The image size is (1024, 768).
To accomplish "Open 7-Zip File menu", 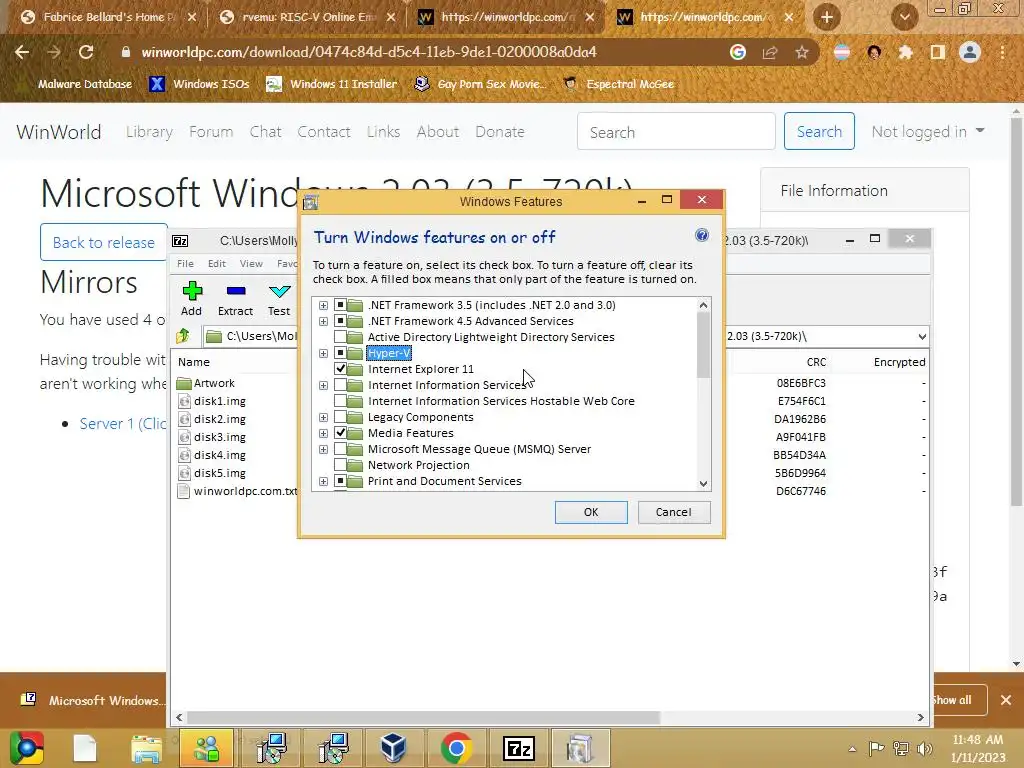I will 185,263.
